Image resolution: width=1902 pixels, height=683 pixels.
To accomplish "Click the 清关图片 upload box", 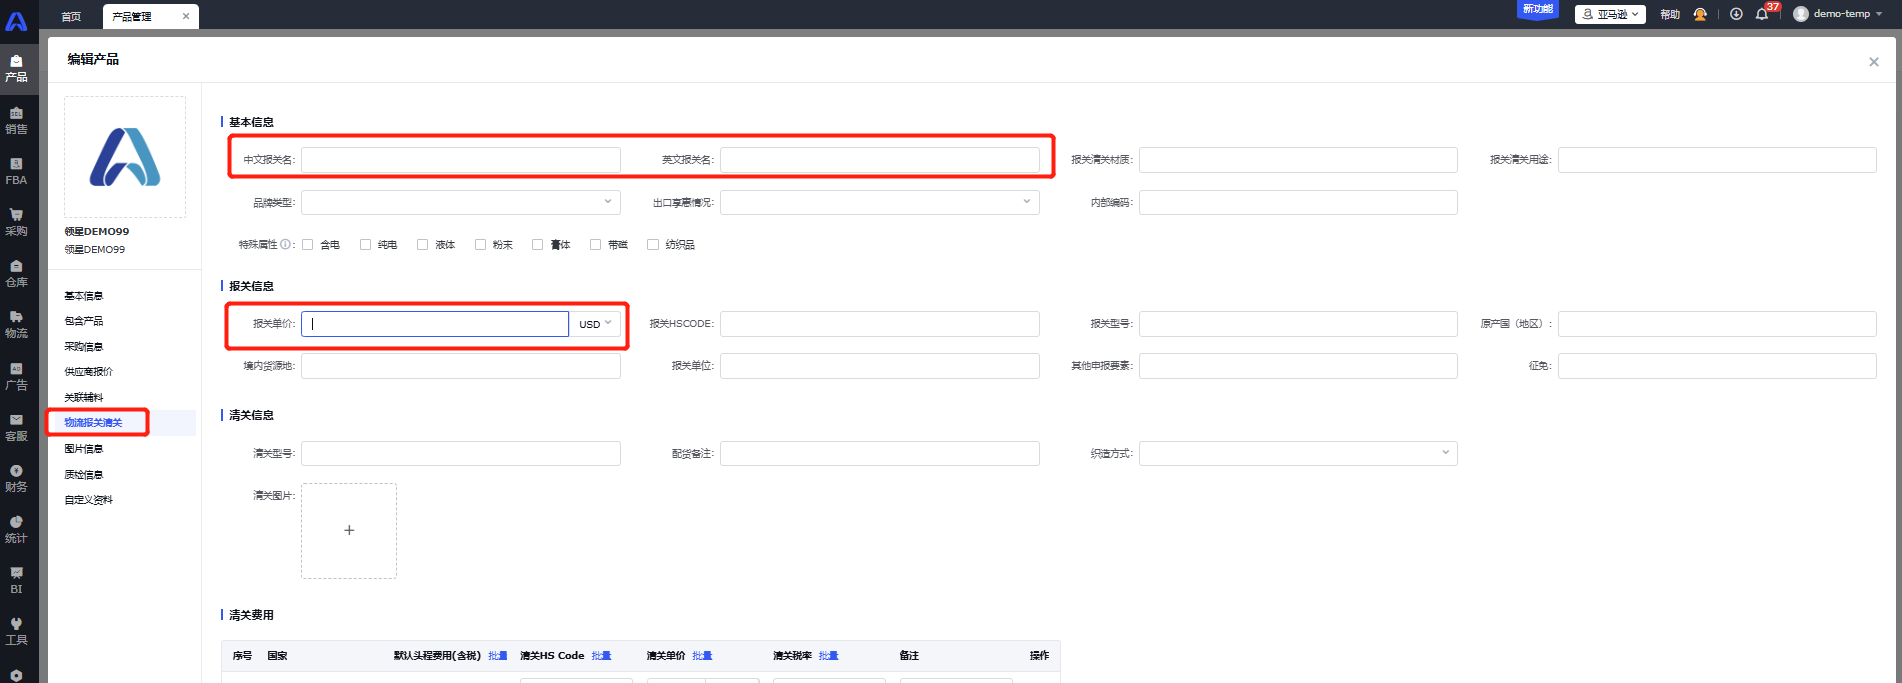I will (349, 531).
